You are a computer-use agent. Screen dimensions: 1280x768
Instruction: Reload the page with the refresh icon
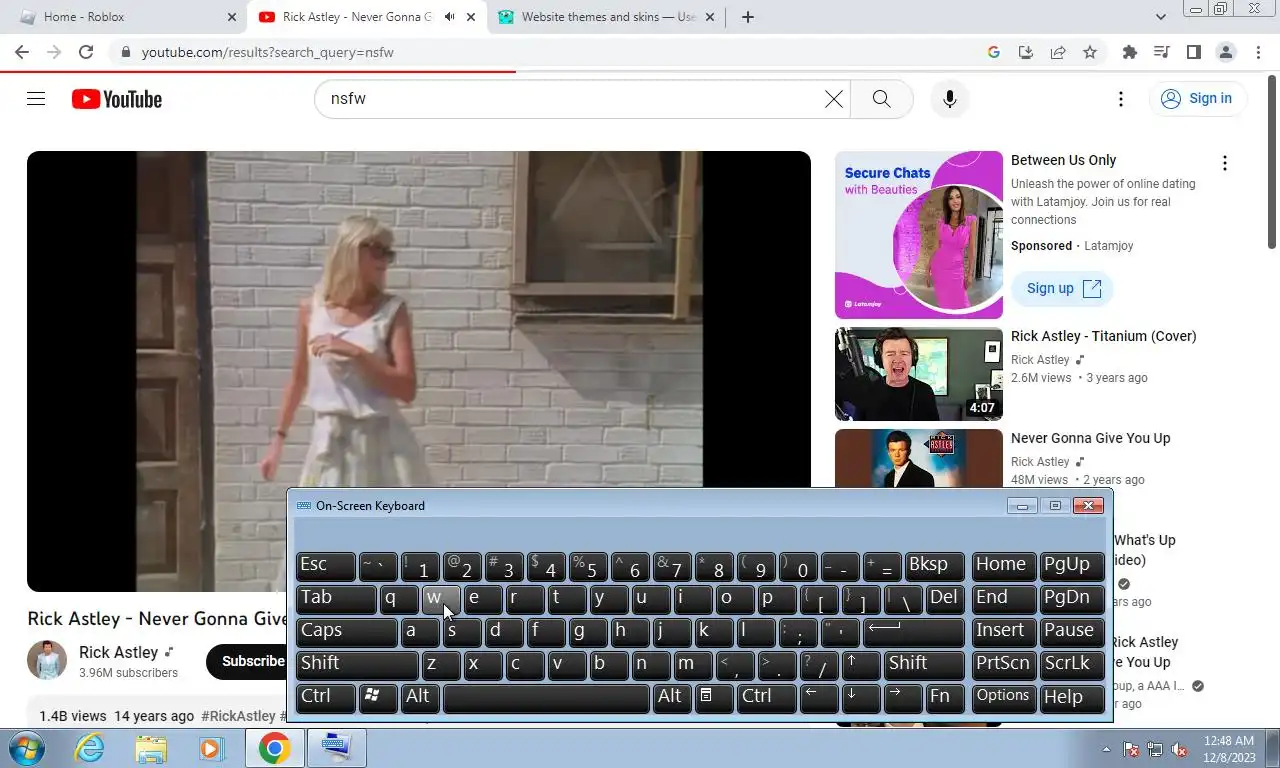tap(86, 52)
